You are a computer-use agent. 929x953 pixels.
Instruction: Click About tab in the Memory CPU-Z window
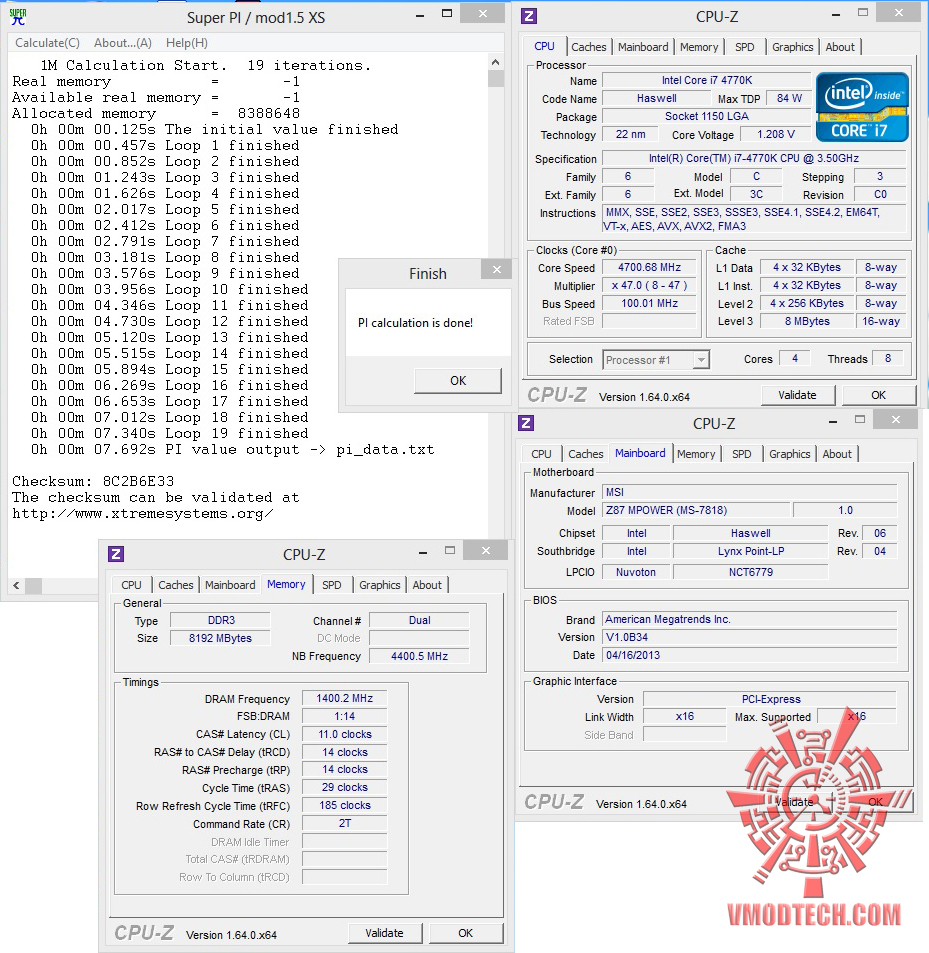(427, 585)
